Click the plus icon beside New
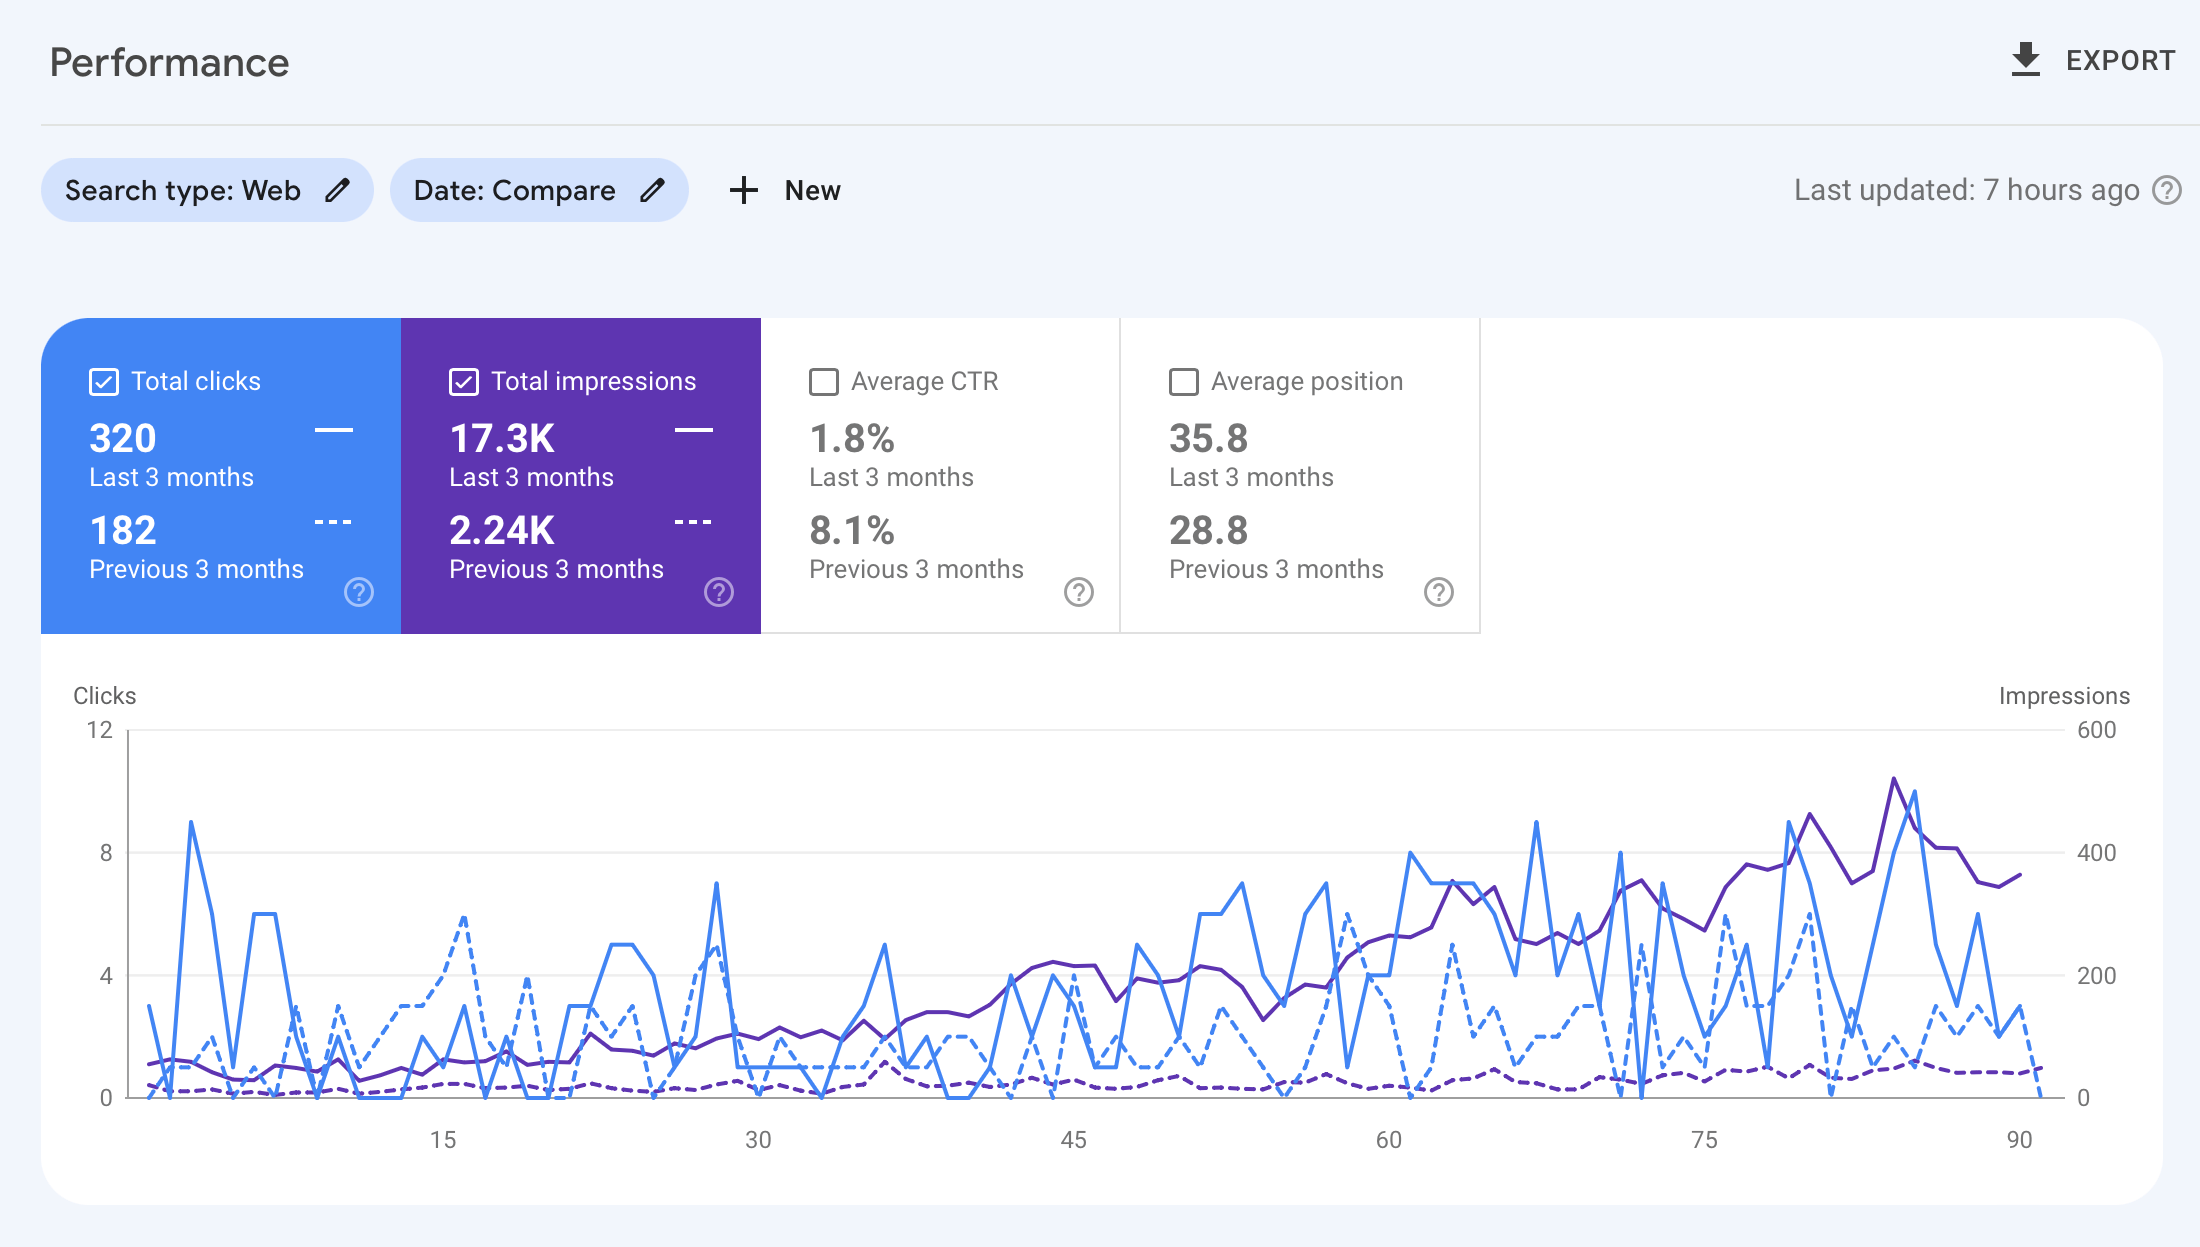The width and height of the screenshot is (2200, 1247). [743, 190]
